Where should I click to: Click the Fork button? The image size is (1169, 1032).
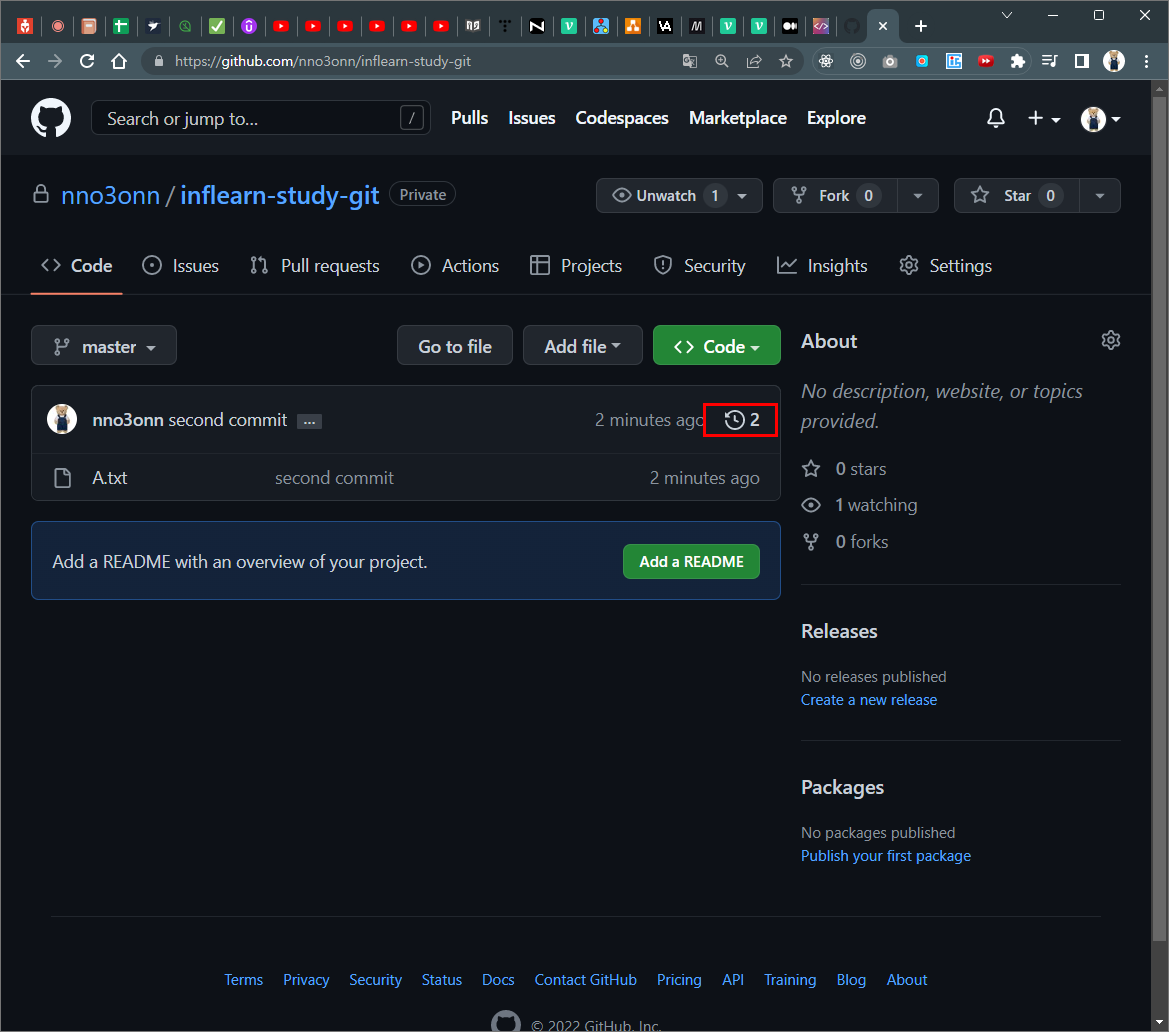pos(835,195)
